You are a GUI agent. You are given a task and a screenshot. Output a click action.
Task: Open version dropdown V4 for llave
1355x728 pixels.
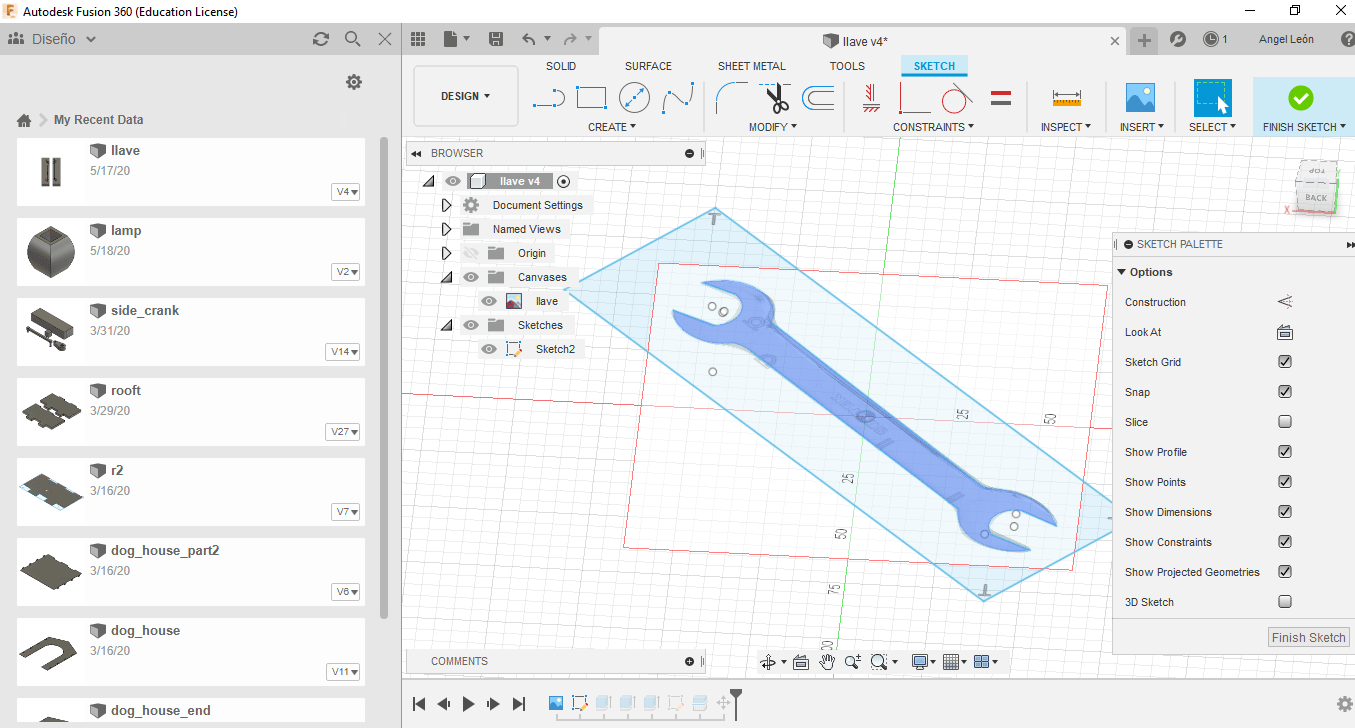pyautogui.click(x=346, y=192)
